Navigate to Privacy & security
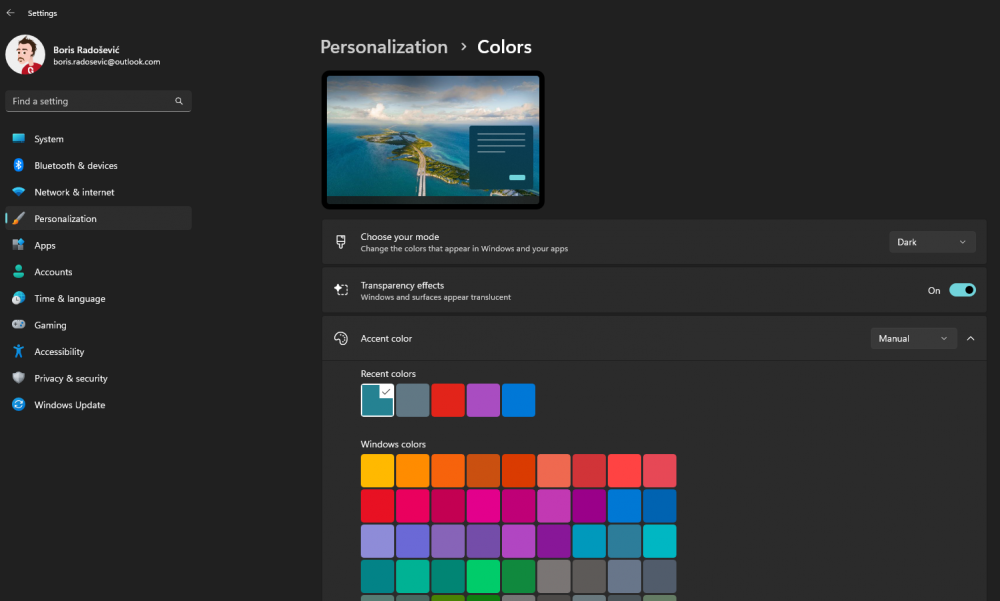The height and width of the screenshot is (601, 1000). [98, 378]
